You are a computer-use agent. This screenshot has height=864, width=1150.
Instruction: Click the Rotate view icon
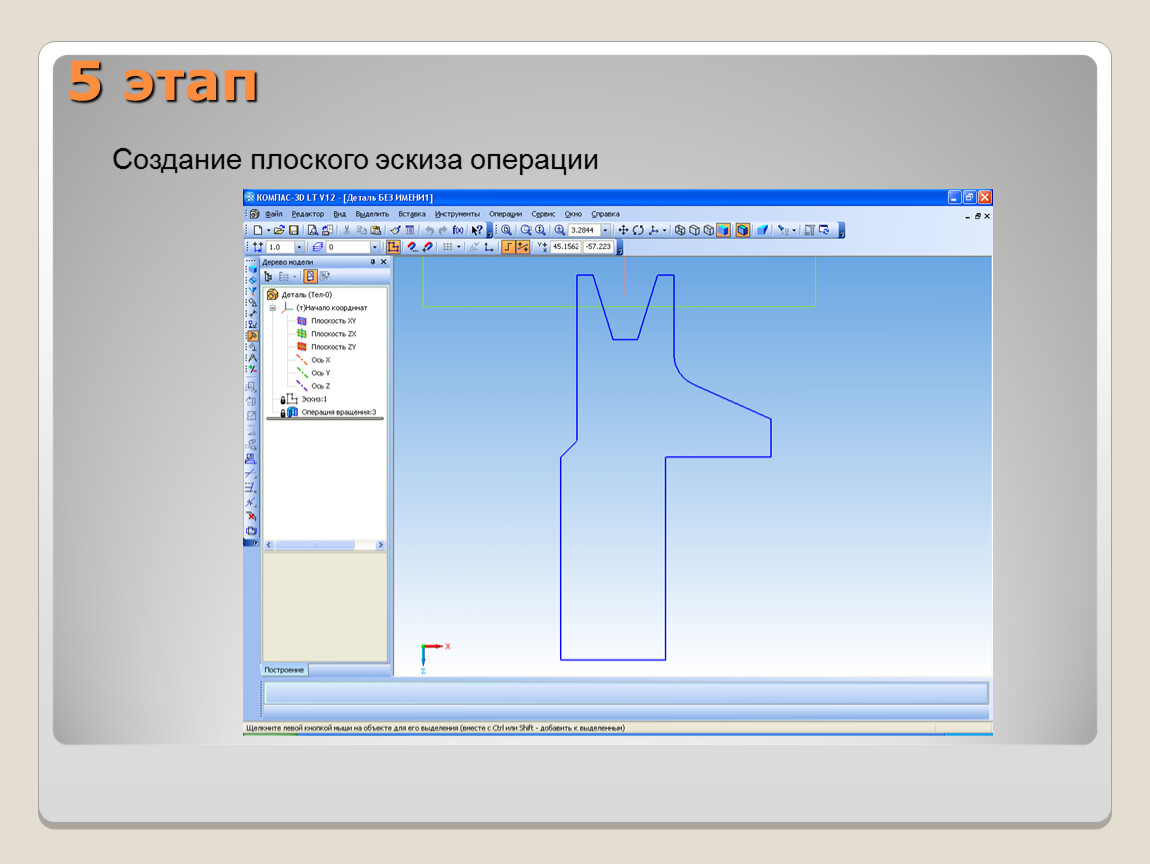coord(638,230)
